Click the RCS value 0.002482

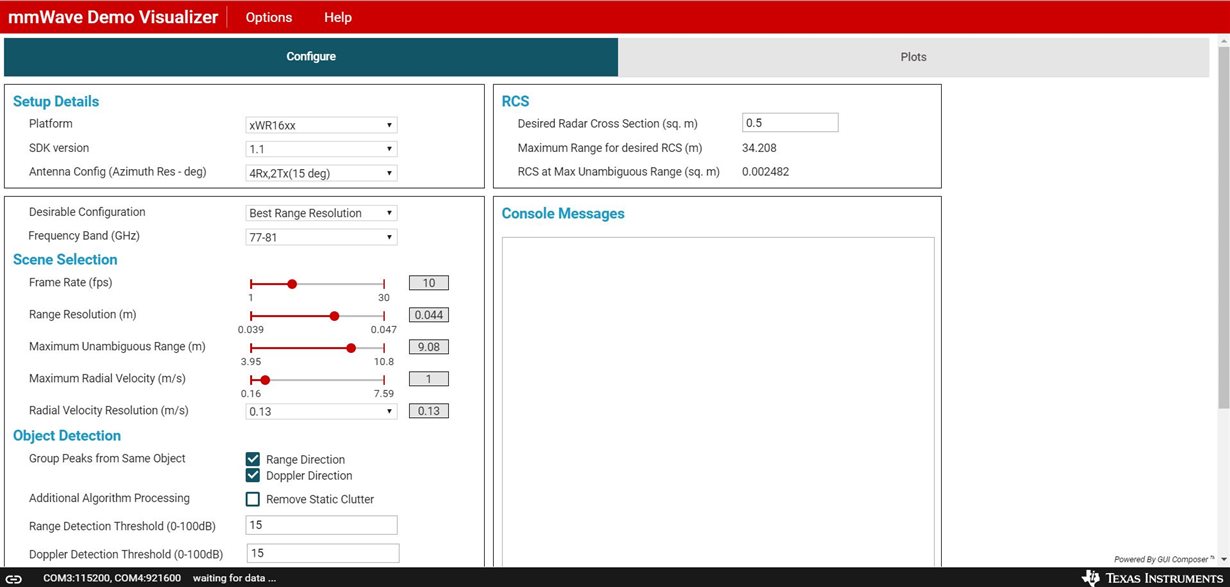pos(766,172)
